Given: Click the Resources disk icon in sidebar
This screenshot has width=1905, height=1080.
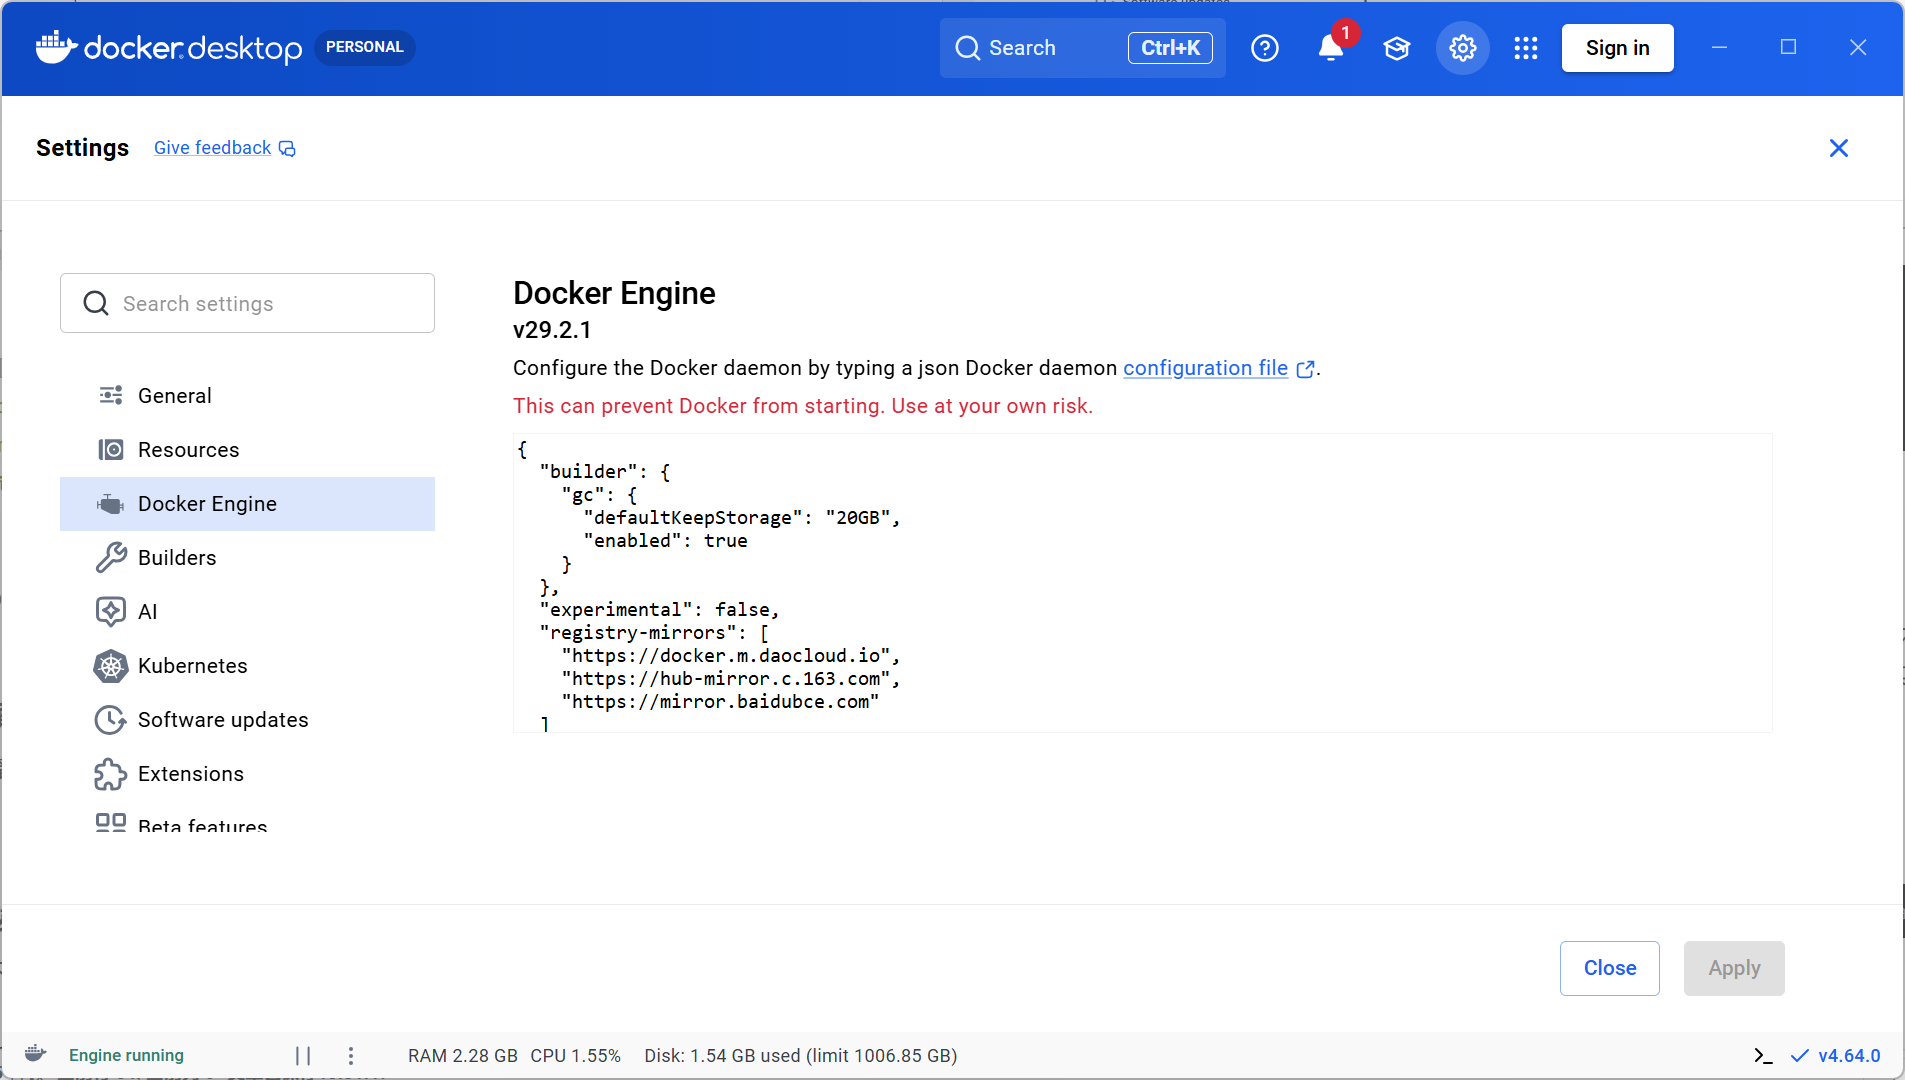Looking at the screenshot, I should point(111,449).
